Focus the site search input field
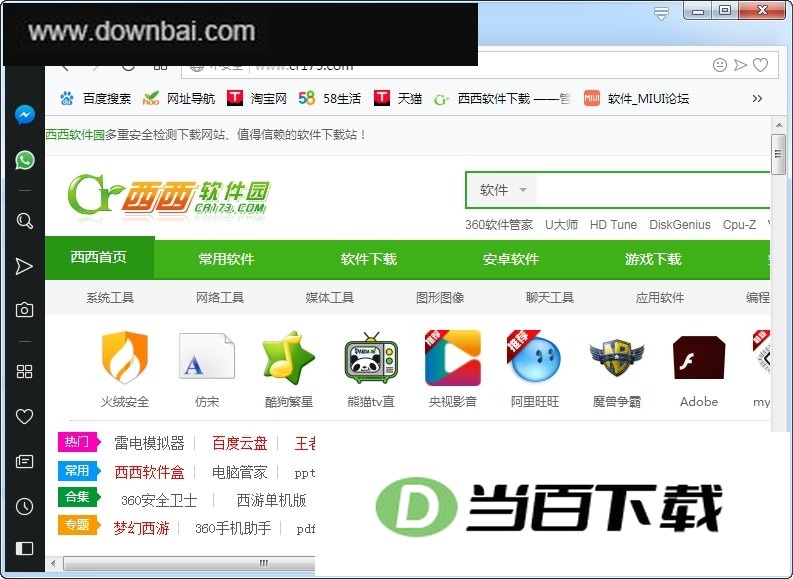Screen dimensions: 793x579 [x=653, y=190]
